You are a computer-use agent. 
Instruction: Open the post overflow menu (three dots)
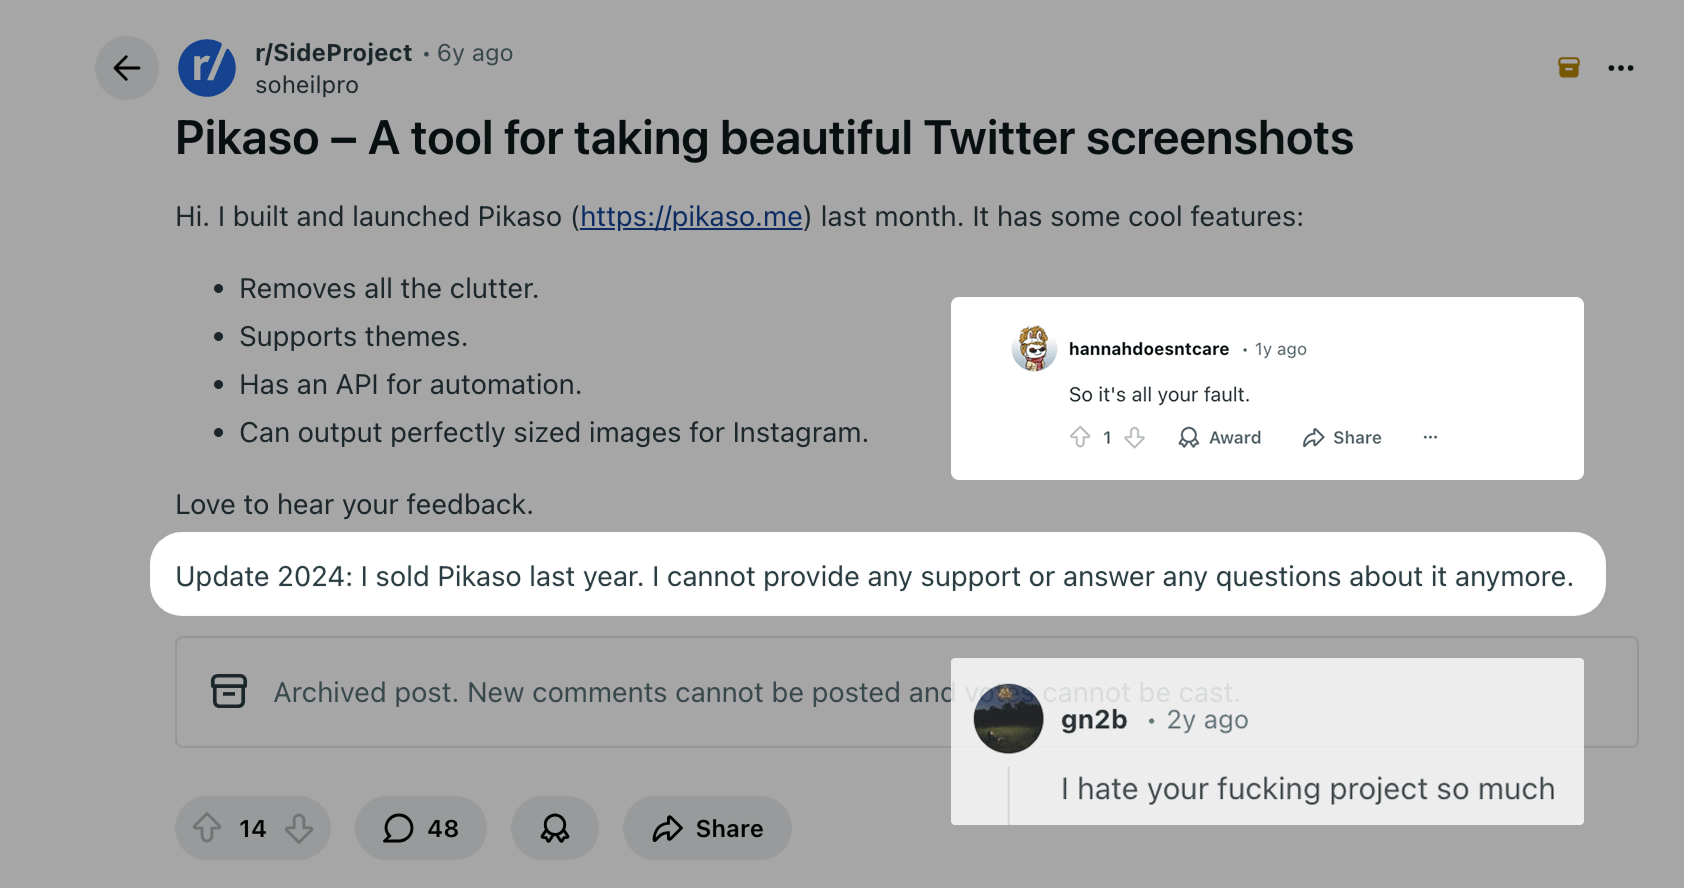(1620, 68)
